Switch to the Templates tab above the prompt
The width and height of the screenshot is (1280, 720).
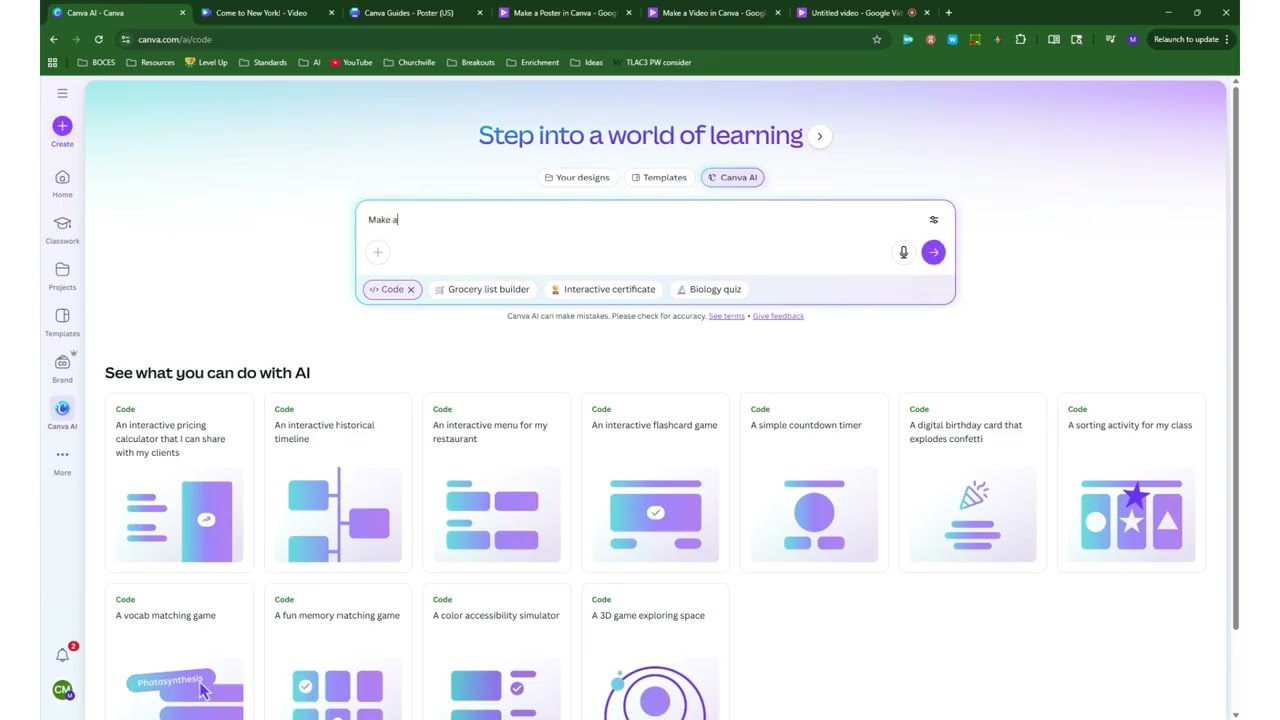(659, 177)
